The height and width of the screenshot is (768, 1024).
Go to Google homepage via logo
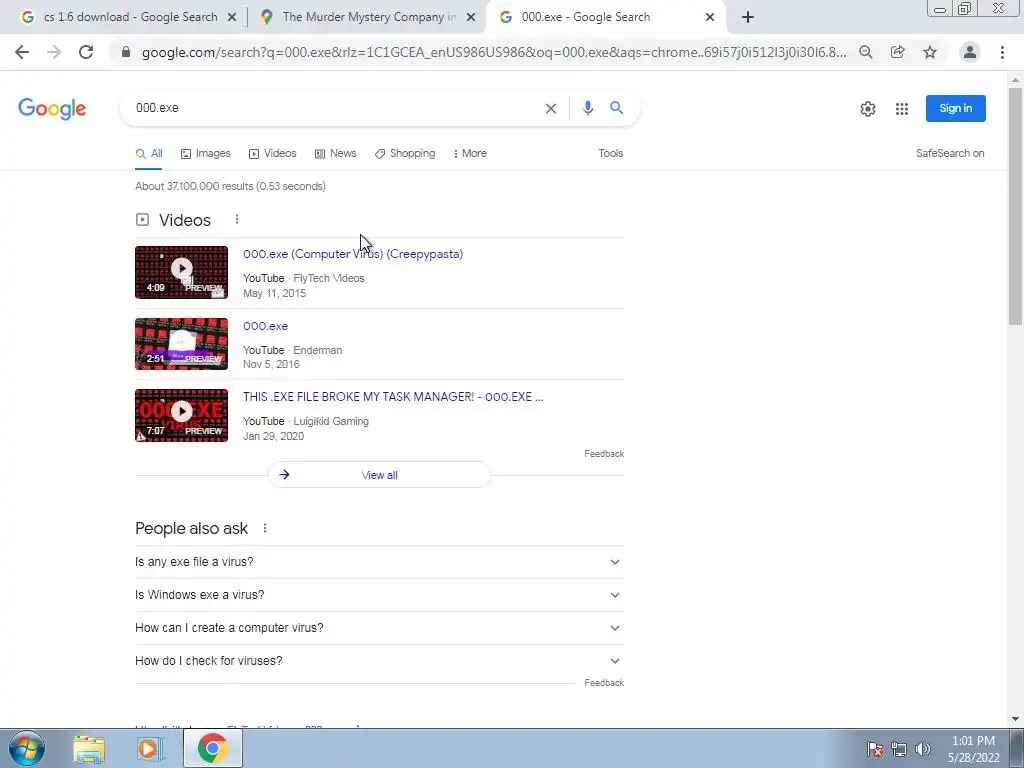pos(52,109)
